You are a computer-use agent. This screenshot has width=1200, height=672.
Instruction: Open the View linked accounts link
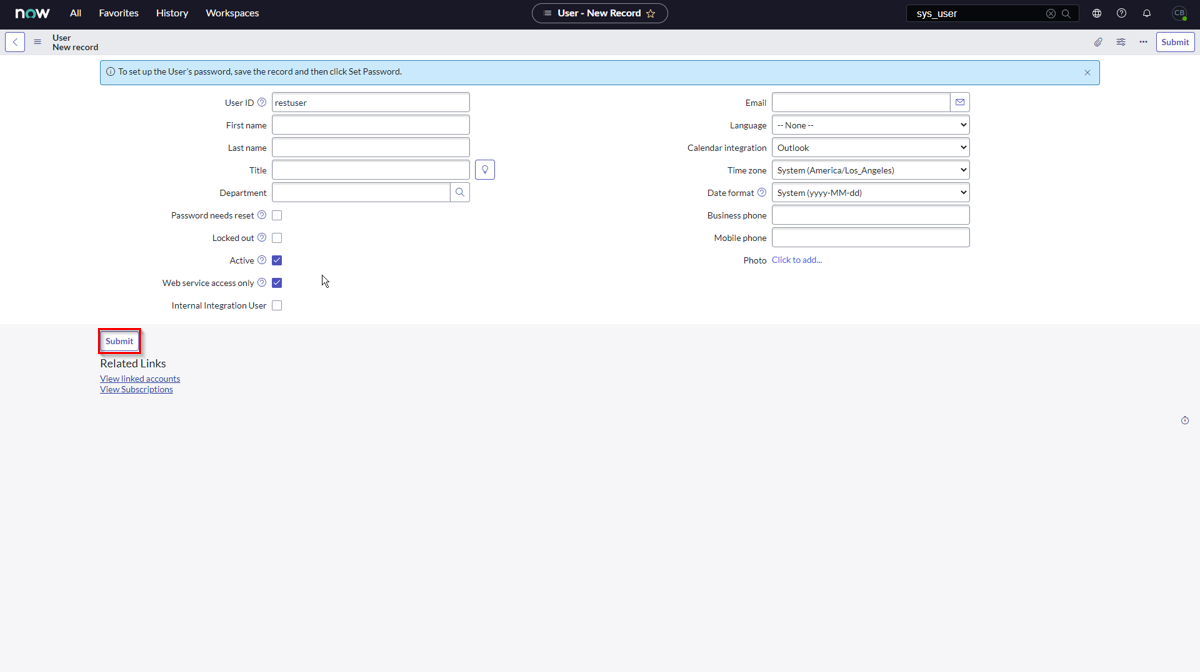[140, 379]
